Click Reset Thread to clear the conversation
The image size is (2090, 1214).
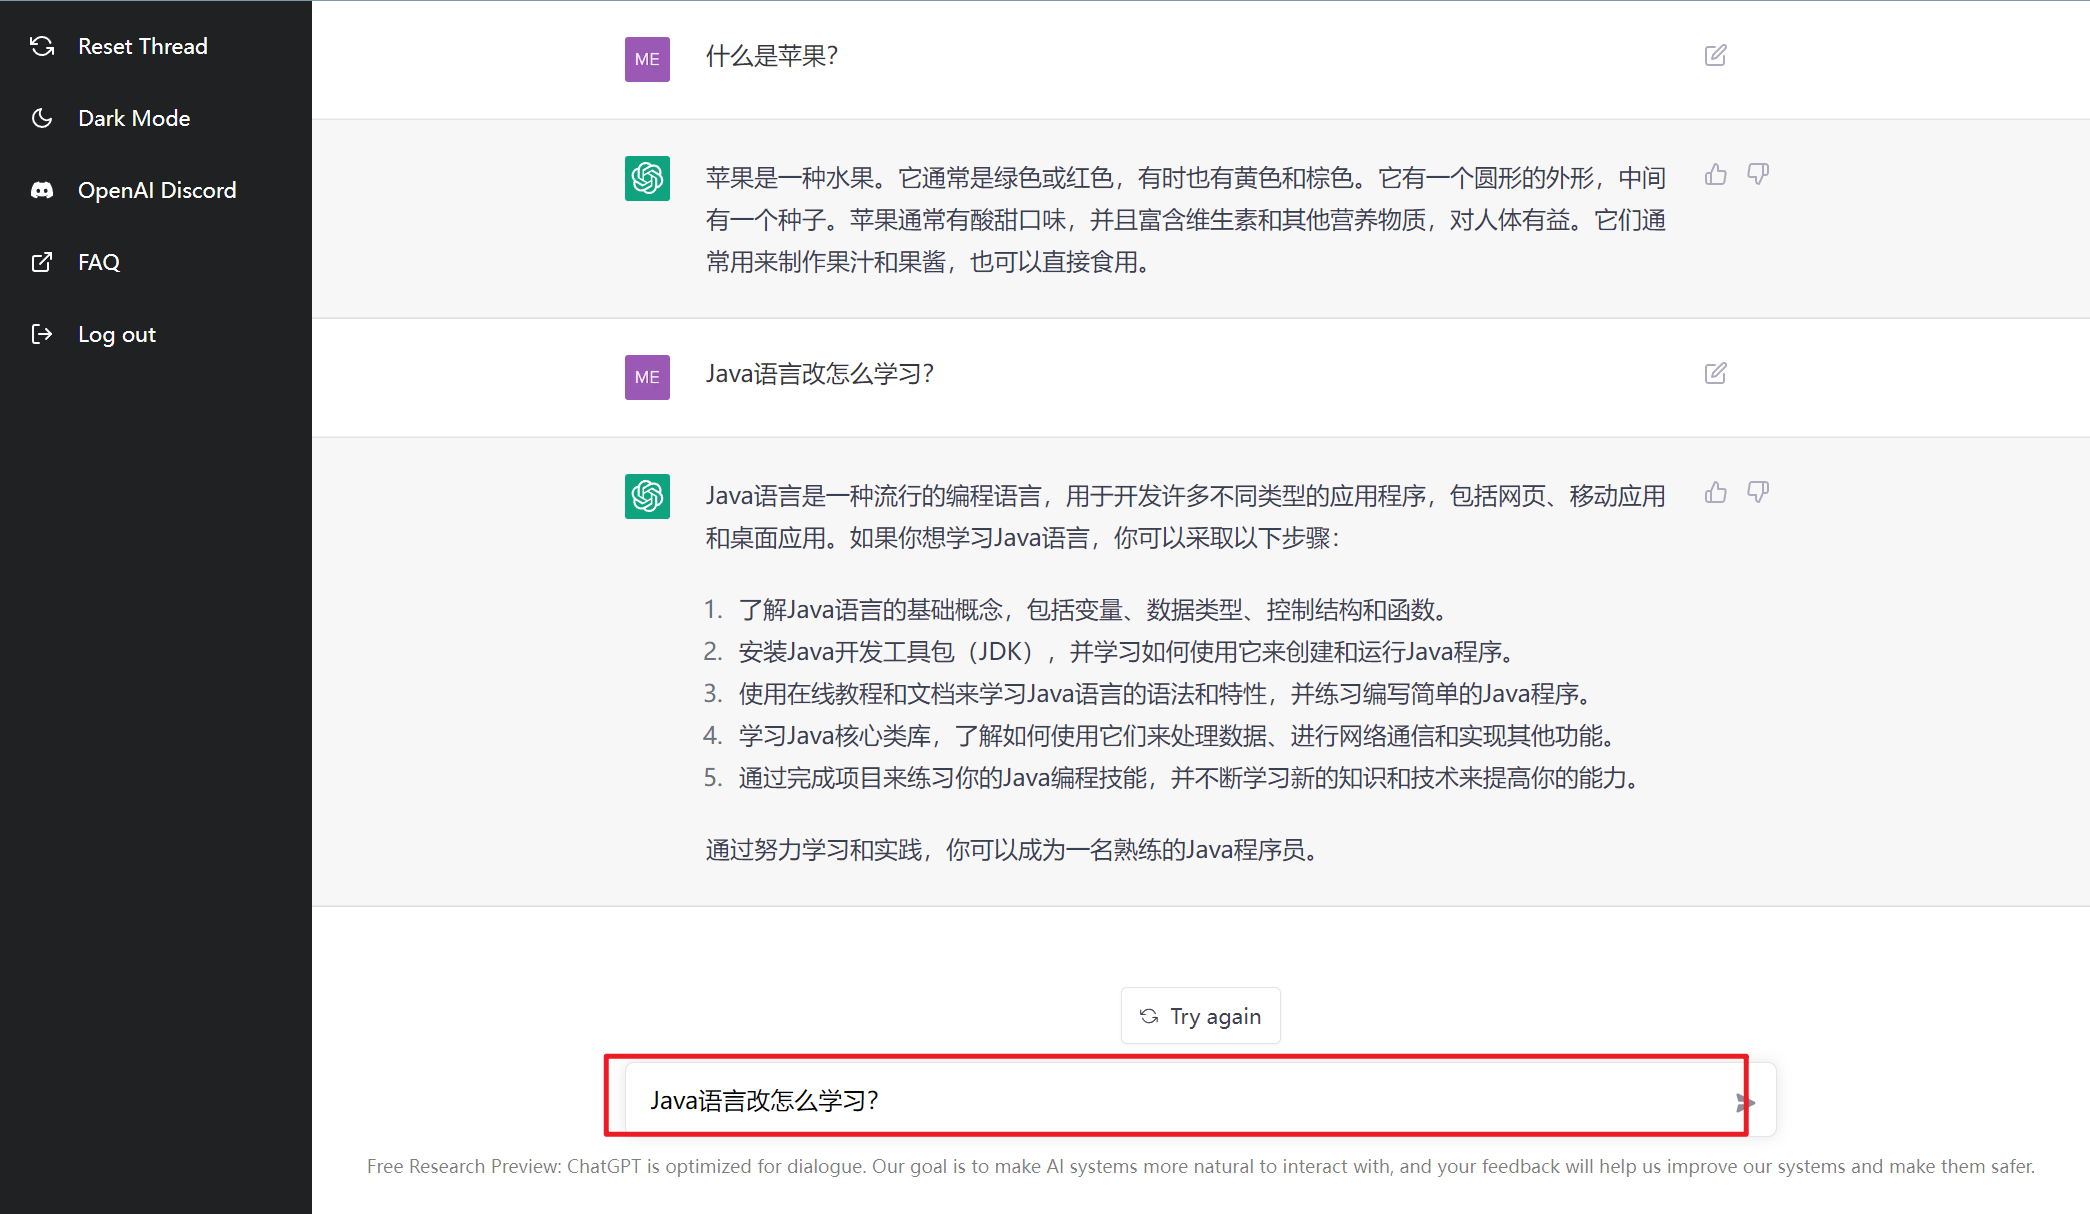click(143, 46)
